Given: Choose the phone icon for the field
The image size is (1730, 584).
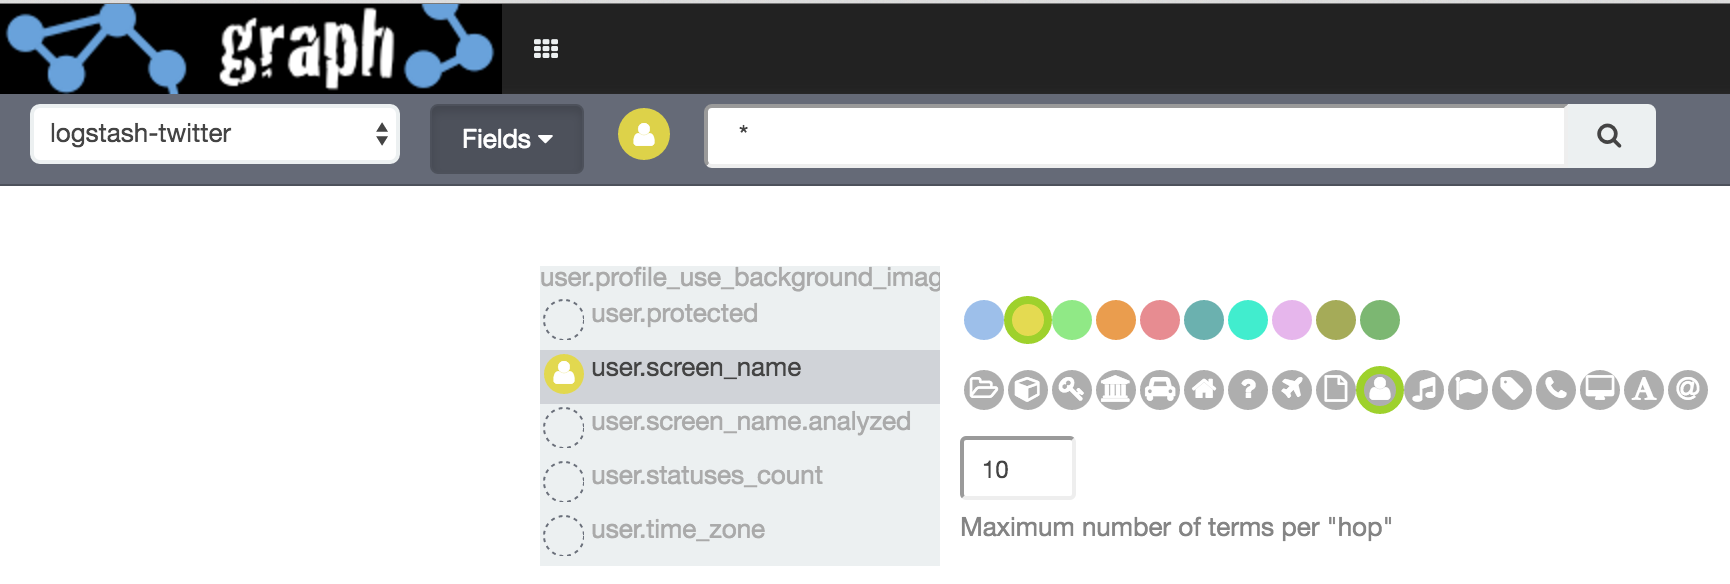Looking at the screenshot, I should point(1556,389).
